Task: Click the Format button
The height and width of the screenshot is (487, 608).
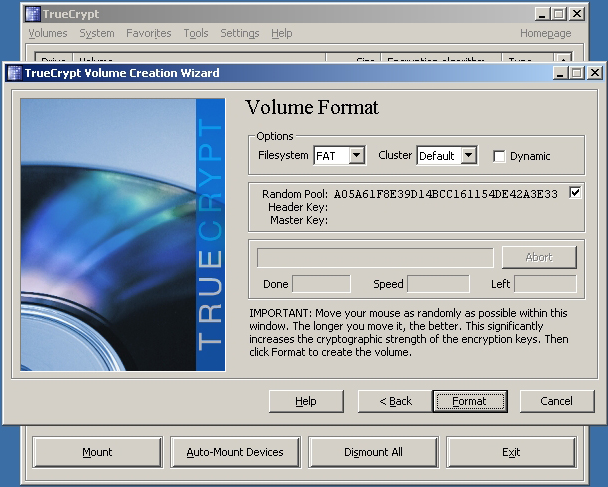Action: [x=470, y=401]
